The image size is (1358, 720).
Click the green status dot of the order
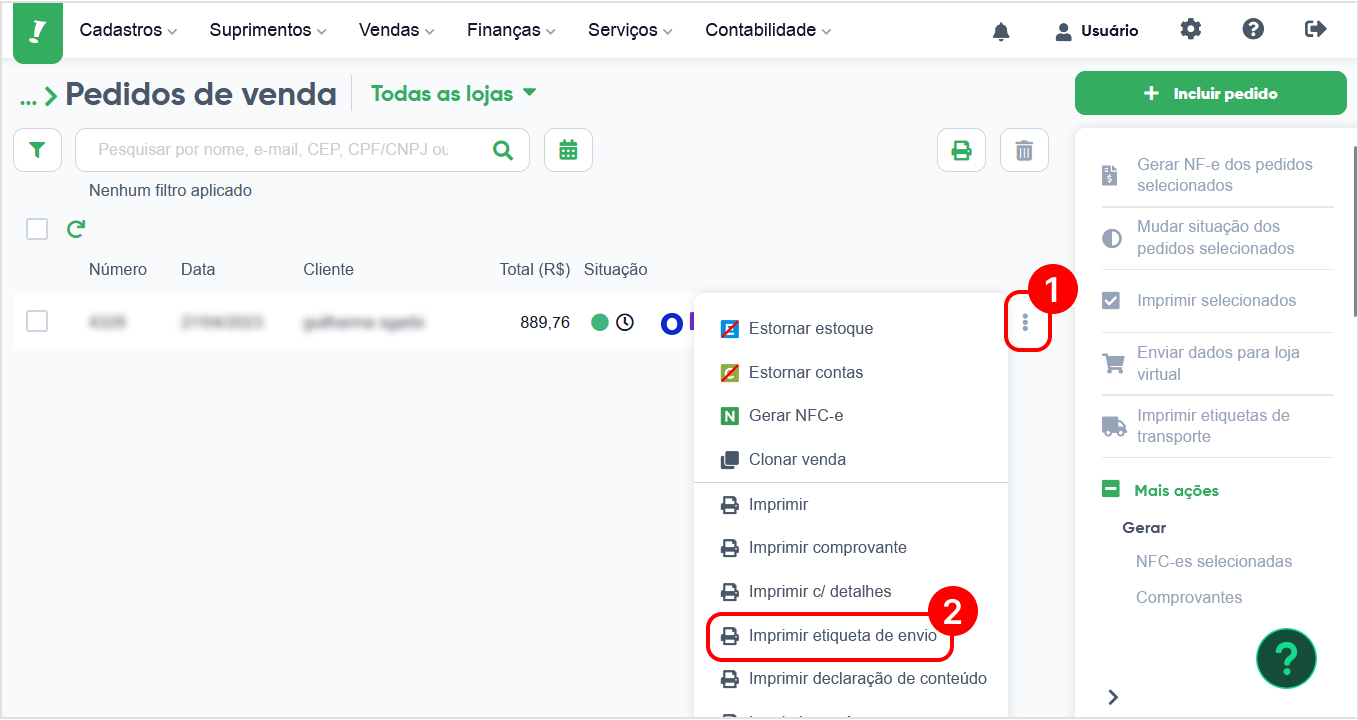coord(600,322)
